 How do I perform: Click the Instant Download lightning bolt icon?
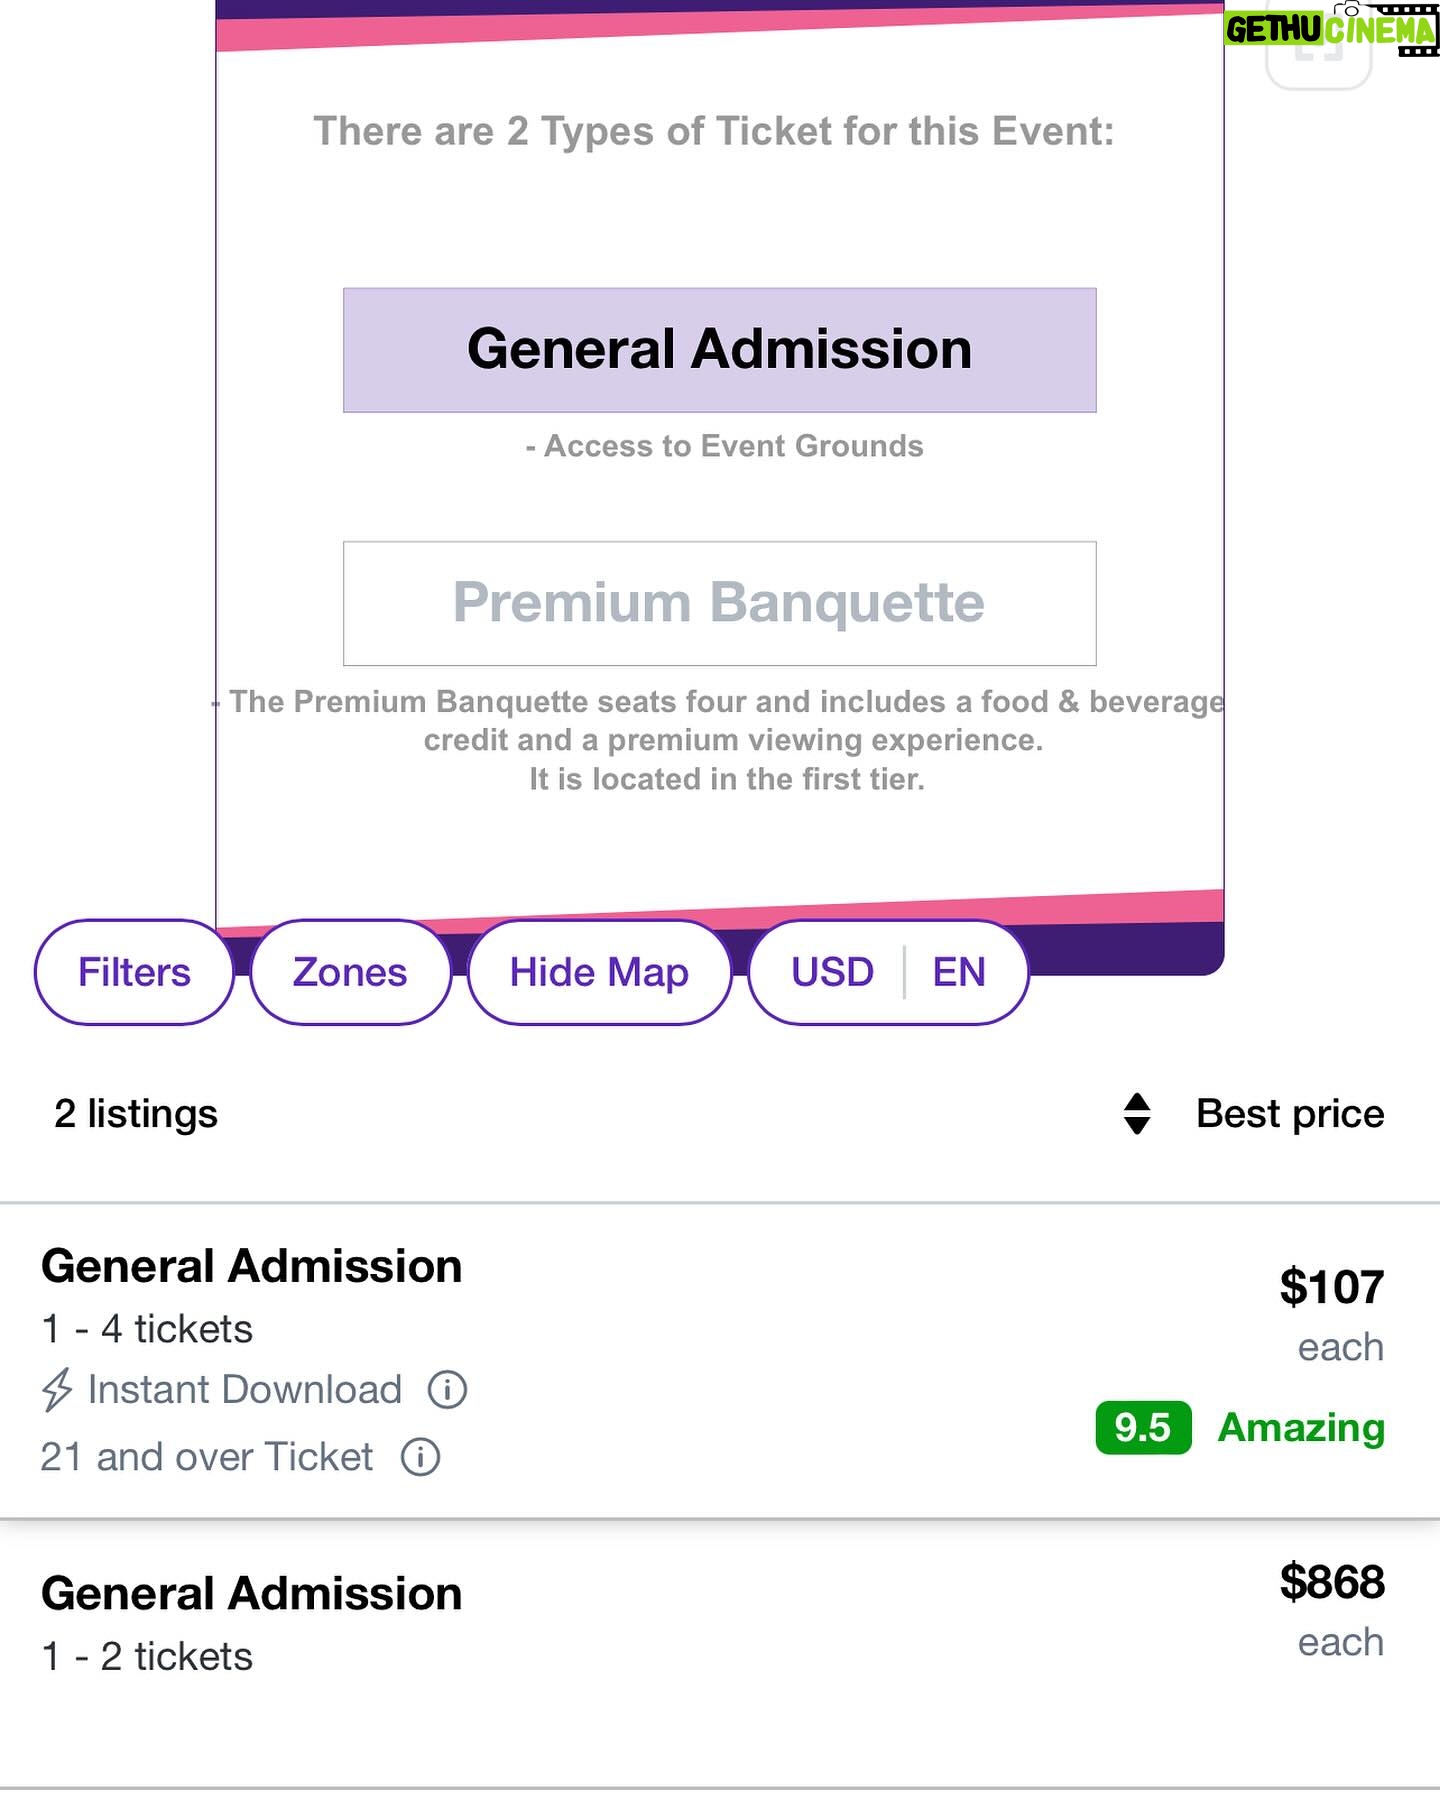click(57, 1390)
